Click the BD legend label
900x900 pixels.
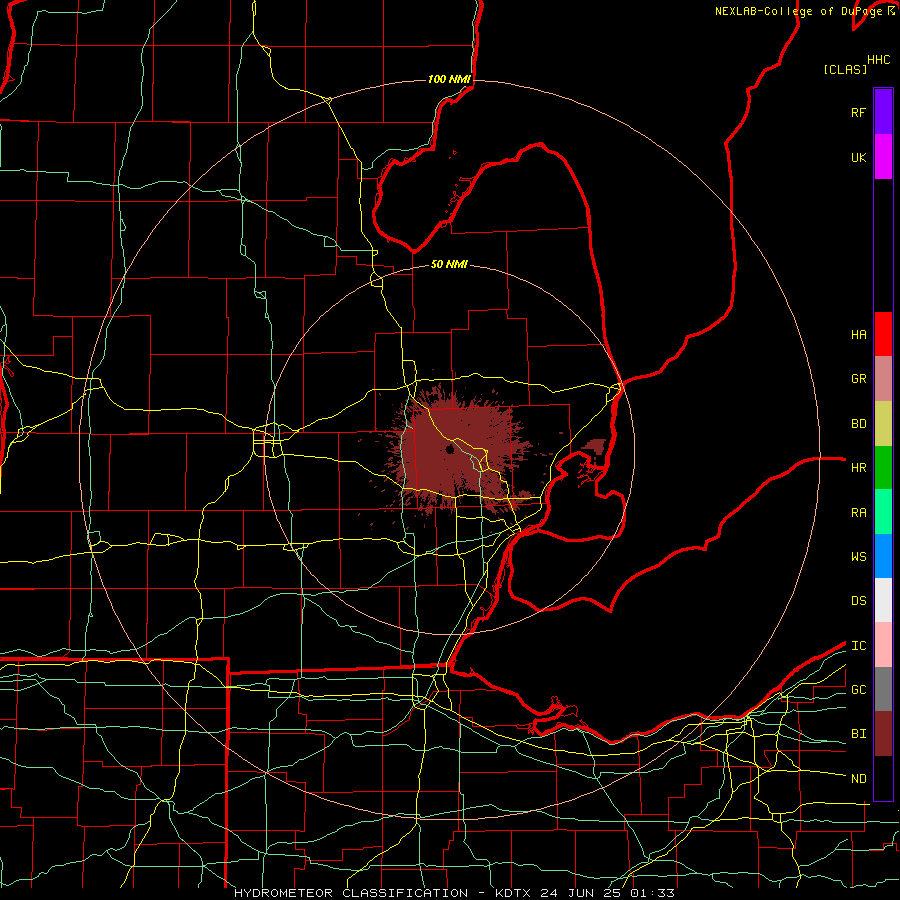click(x=858, y=424)
